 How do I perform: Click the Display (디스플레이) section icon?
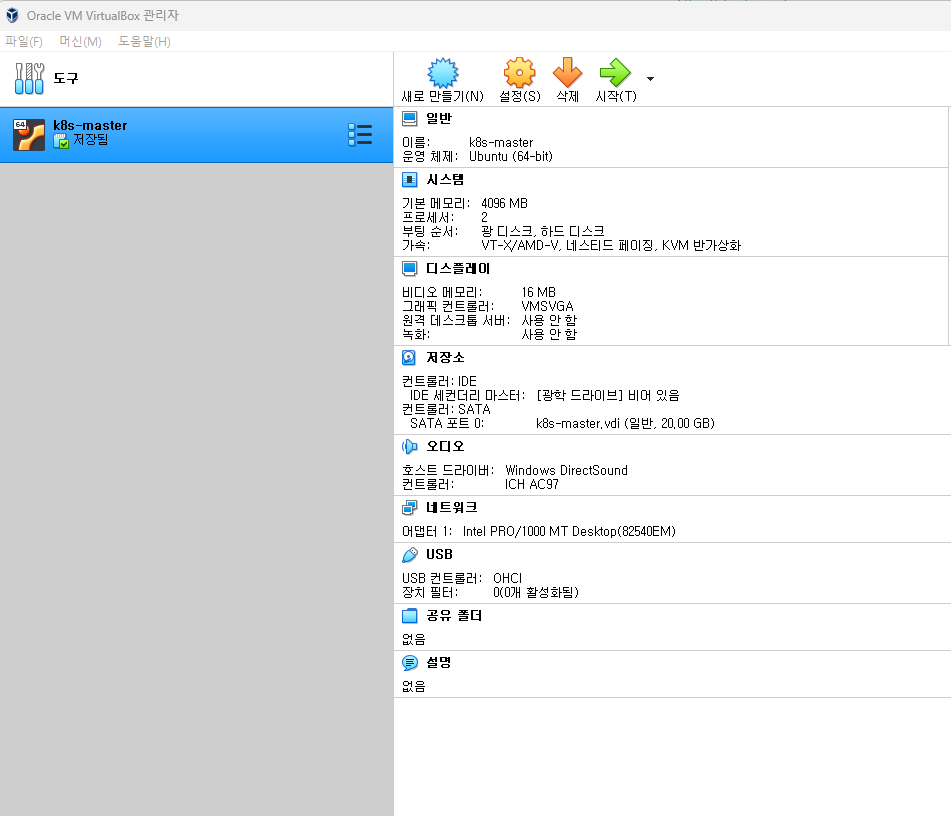(x=410, y=268)
